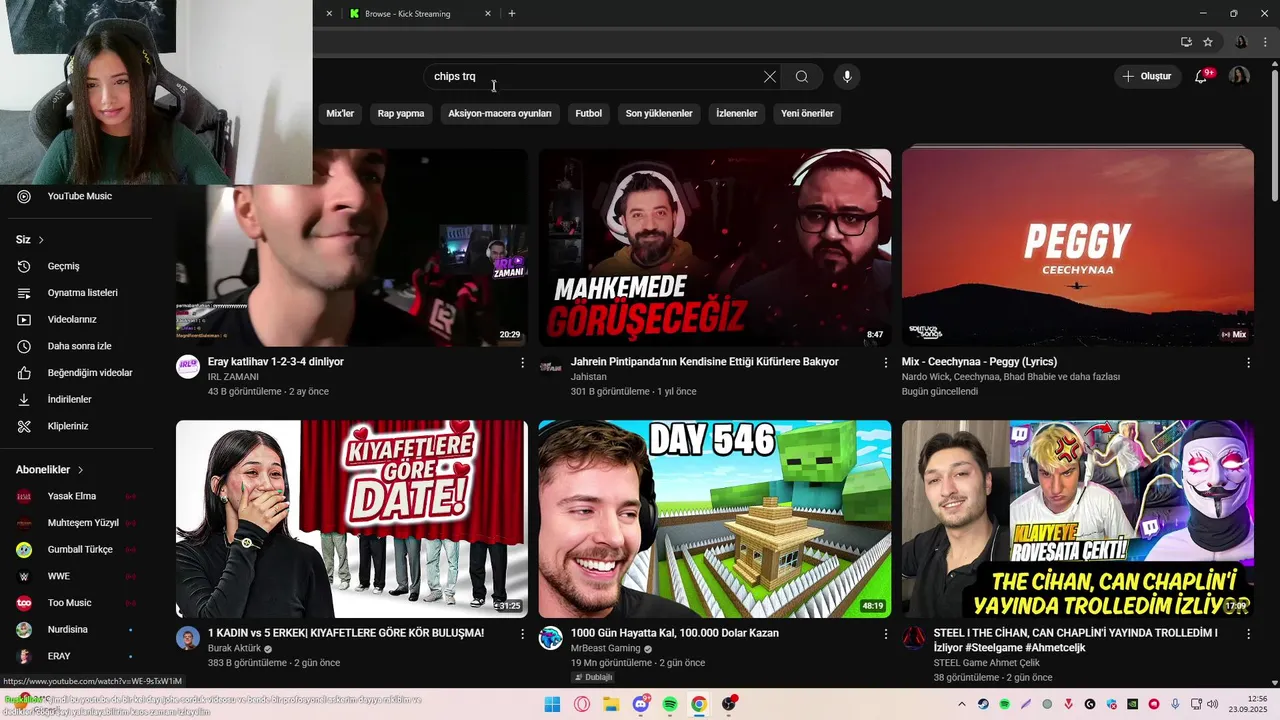Open Spotify from the taskbar
This screenshot has height=720, width=1280.
point(670,704)
